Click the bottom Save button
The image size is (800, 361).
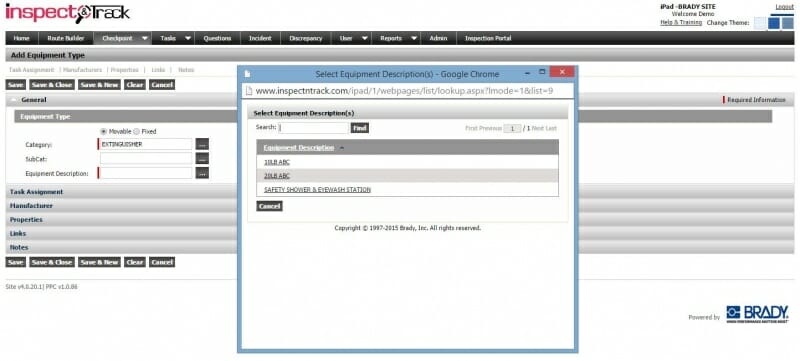pos(16,262)
